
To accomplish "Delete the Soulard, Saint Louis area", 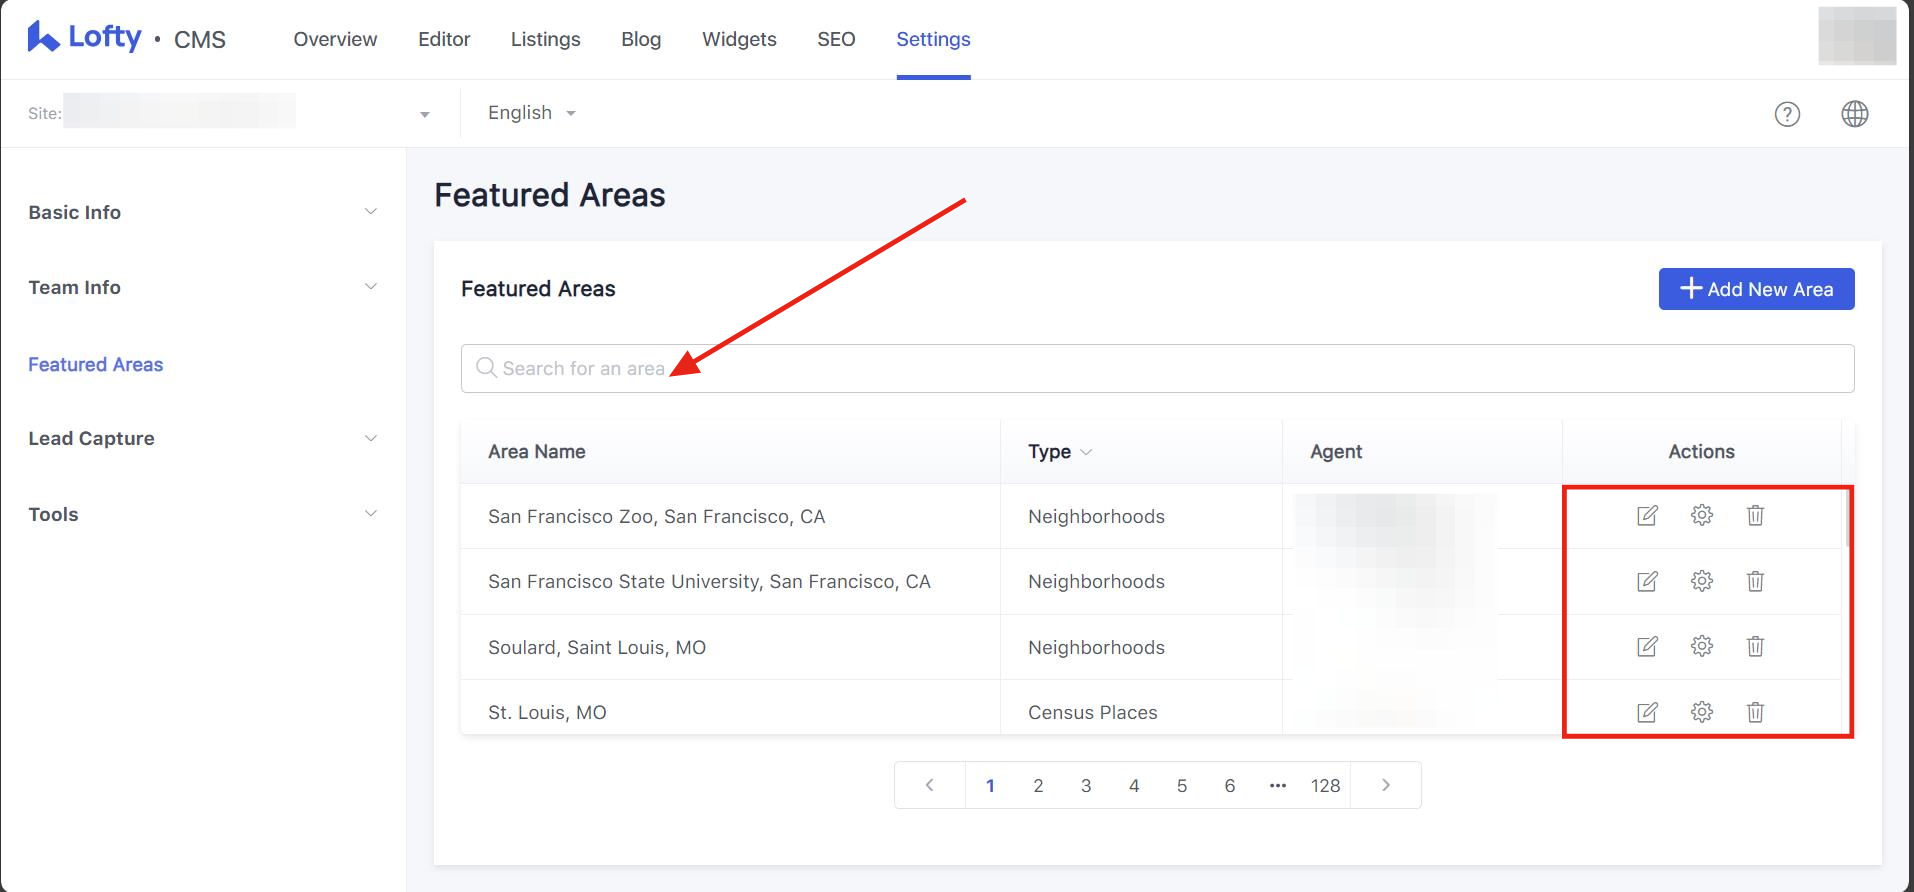I will pyautogui.click(x=1755, y=647).
